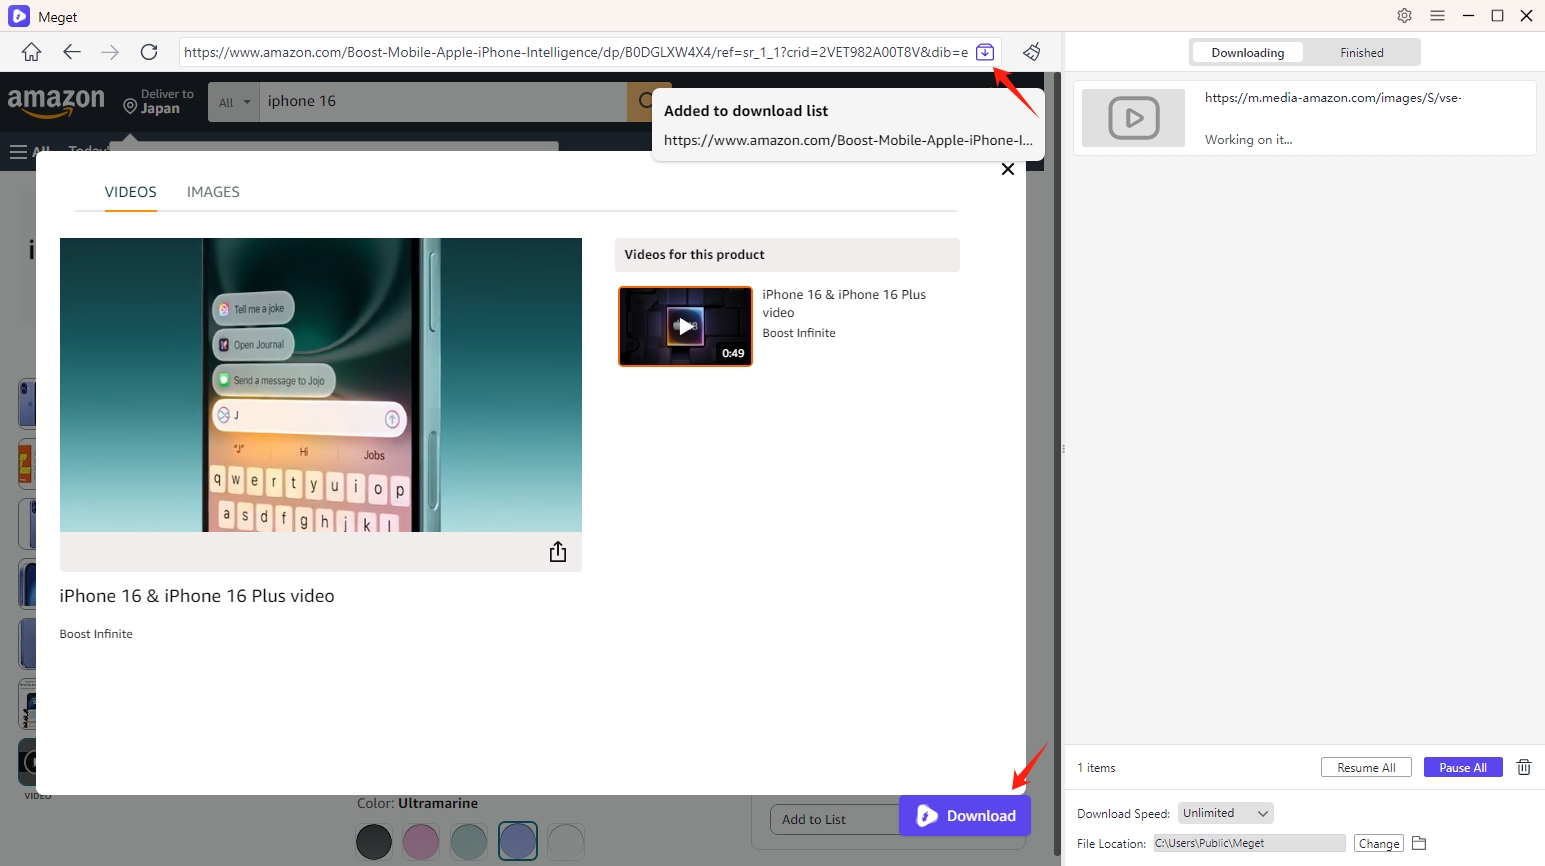
Task: Click the Amazon search magnifier button
Action: 643,102
